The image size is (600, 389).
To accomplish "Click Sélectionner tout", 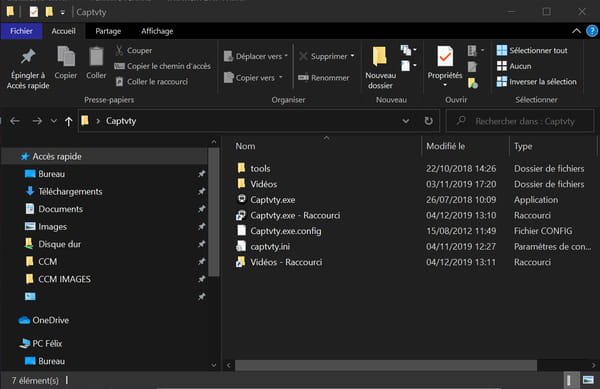I will [x=532, y=50].
